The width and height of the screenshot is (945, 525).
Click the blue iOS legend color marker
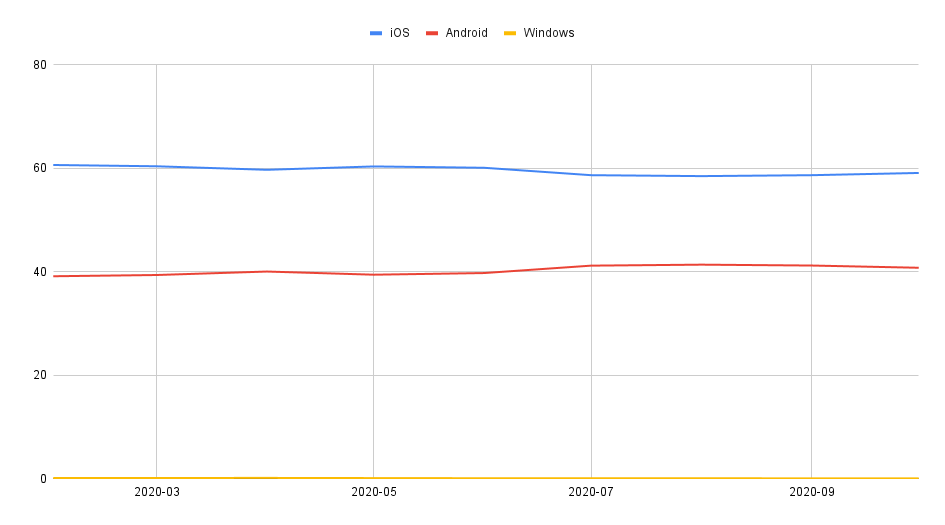376,33
